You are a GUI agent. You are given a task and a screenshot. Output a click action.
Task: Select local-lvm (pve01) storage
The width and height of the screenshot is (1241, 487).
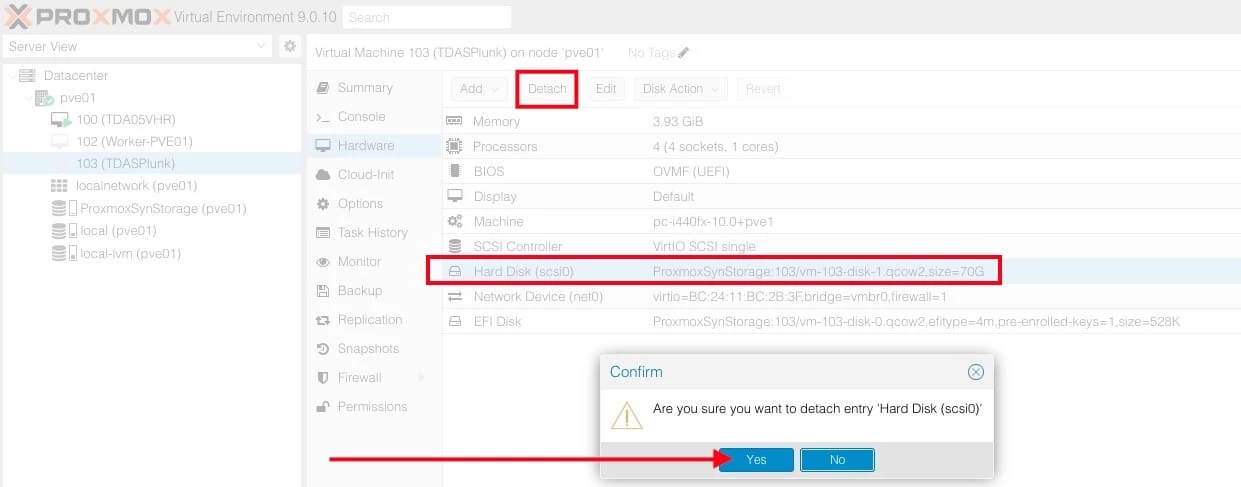130,253
